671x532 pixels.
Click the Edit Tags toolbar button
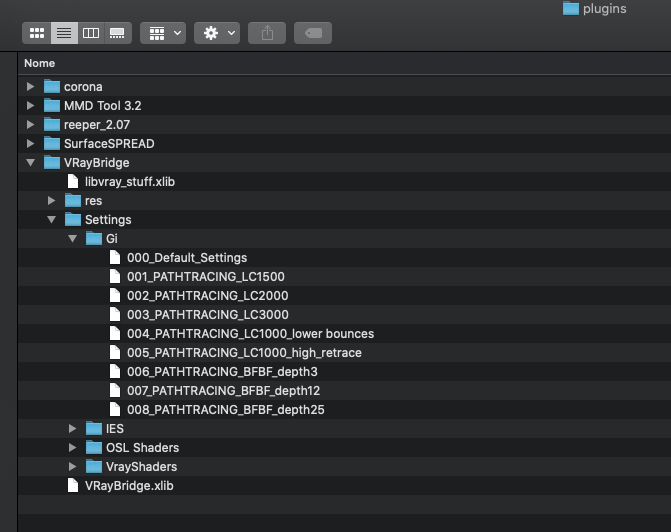click(313, 33)
